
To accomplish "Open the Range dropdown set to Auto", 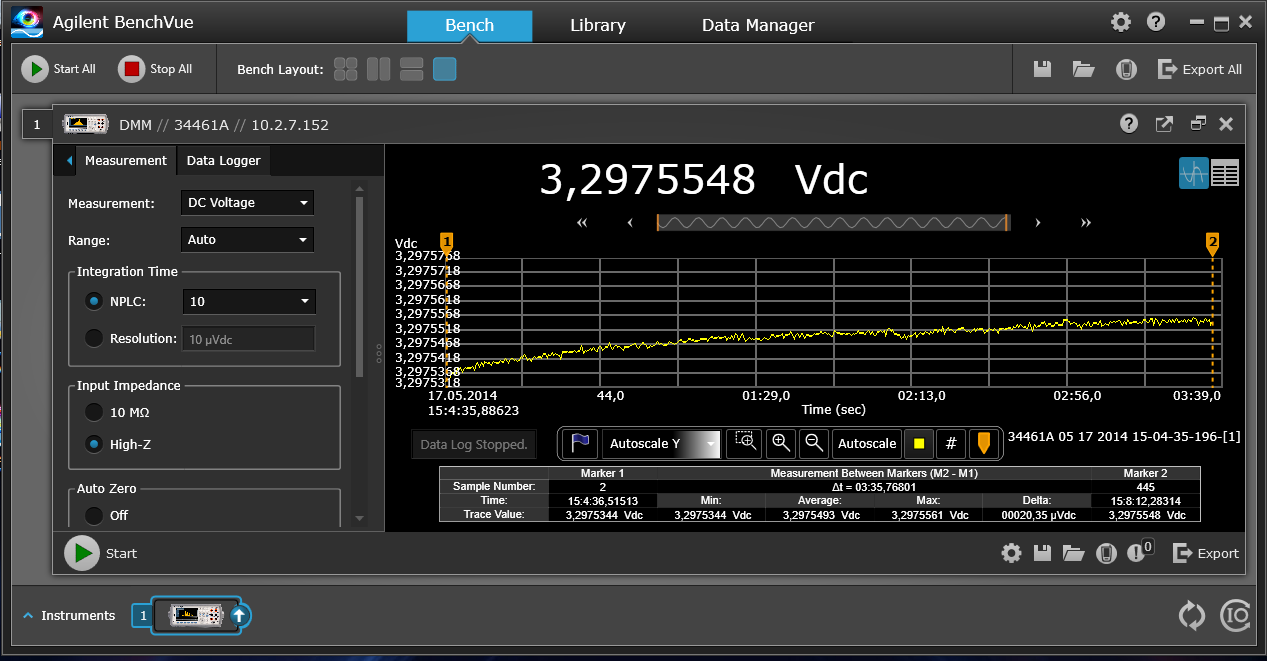I will tap(247, 240).
